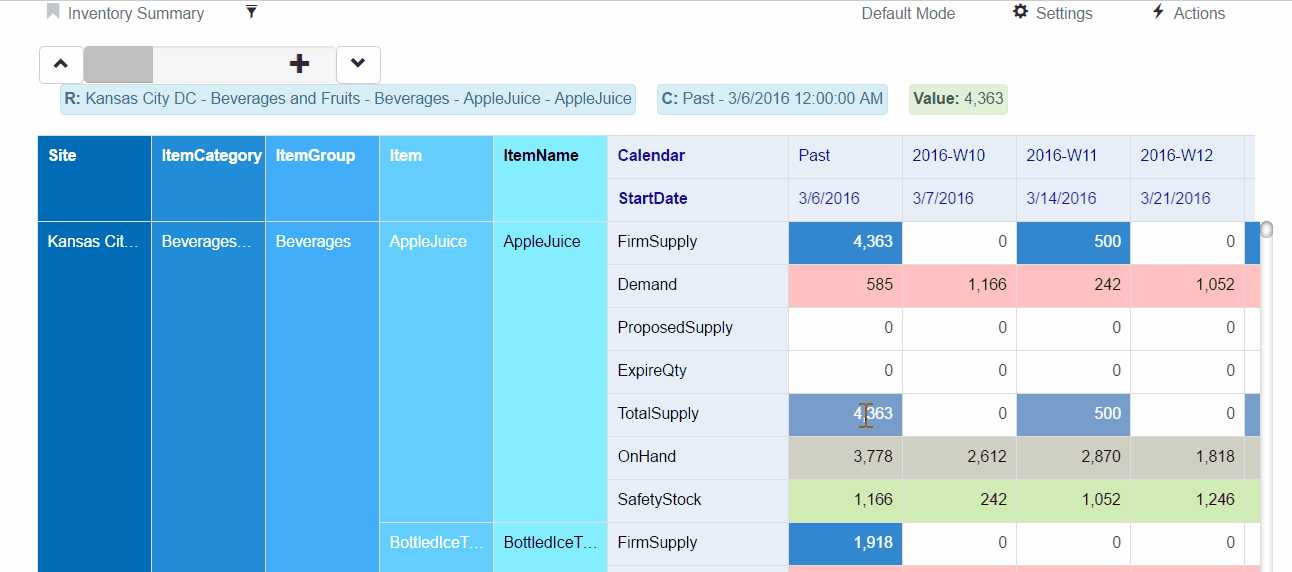Click the AppleJuice Demand row label

(647, 285)
